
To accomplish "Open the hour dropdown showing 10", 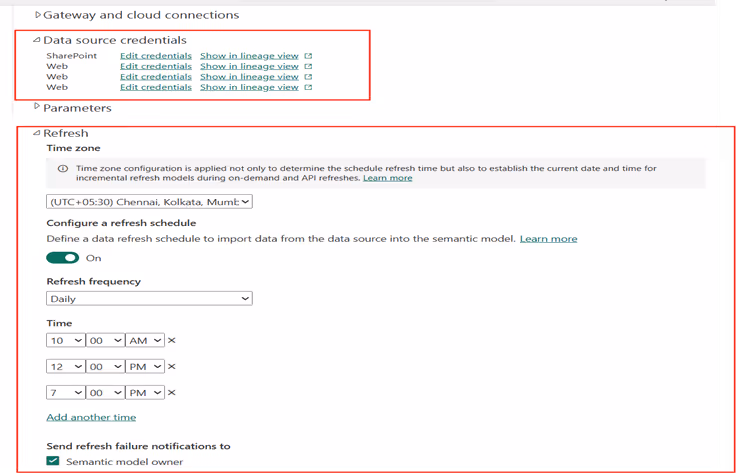I will pyautogui.click(x=66, y=340).
